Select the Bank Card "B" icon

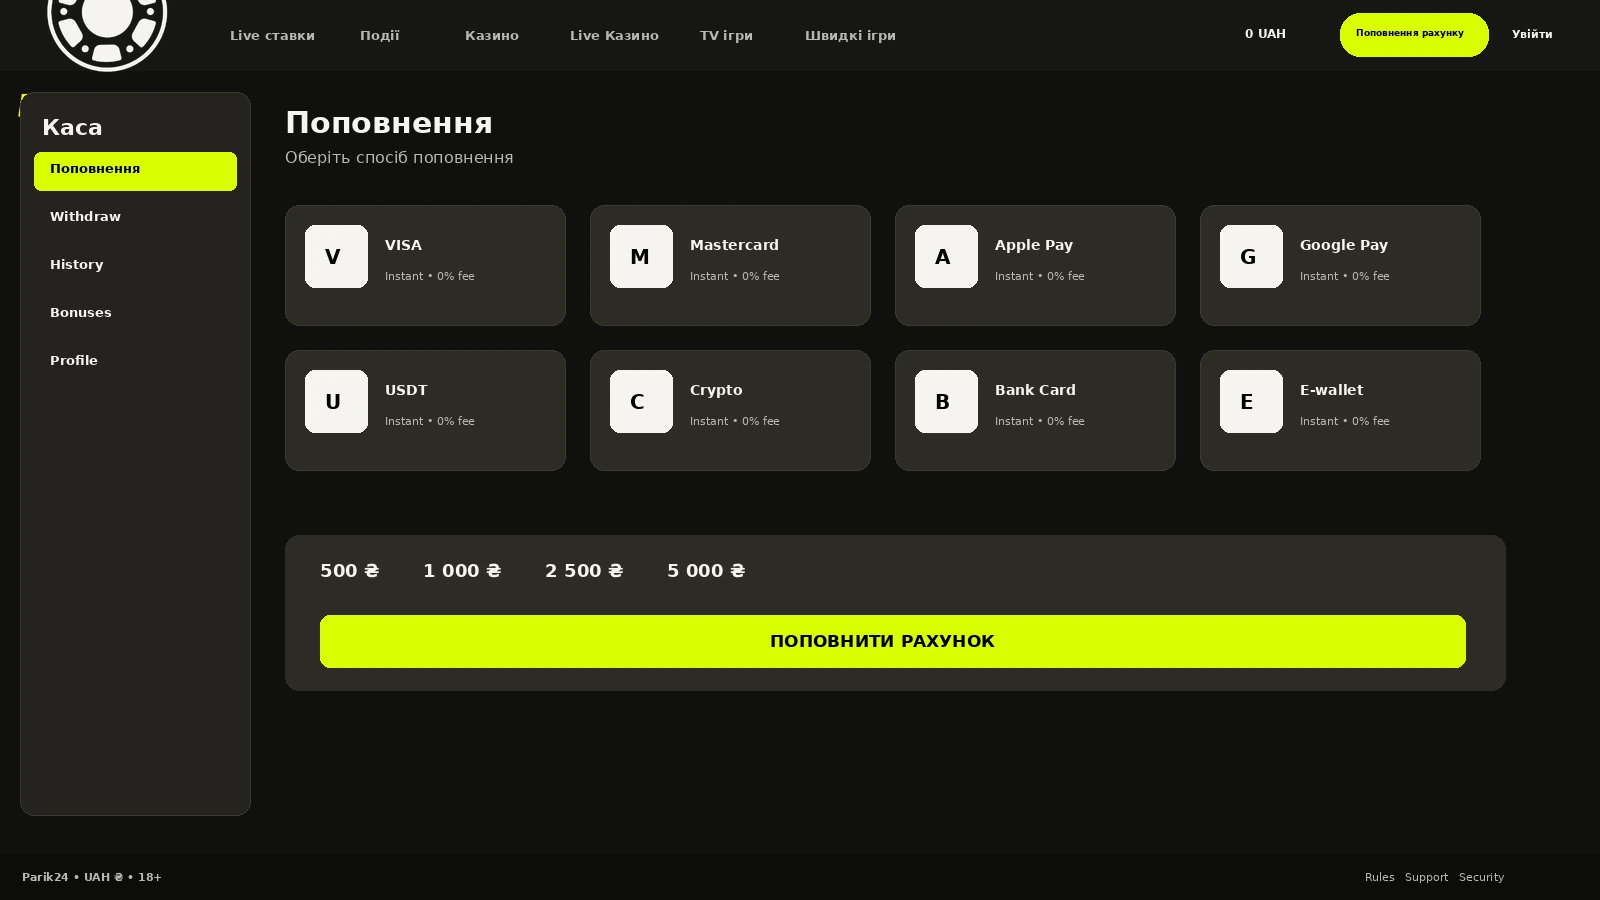tap(946, 402)
